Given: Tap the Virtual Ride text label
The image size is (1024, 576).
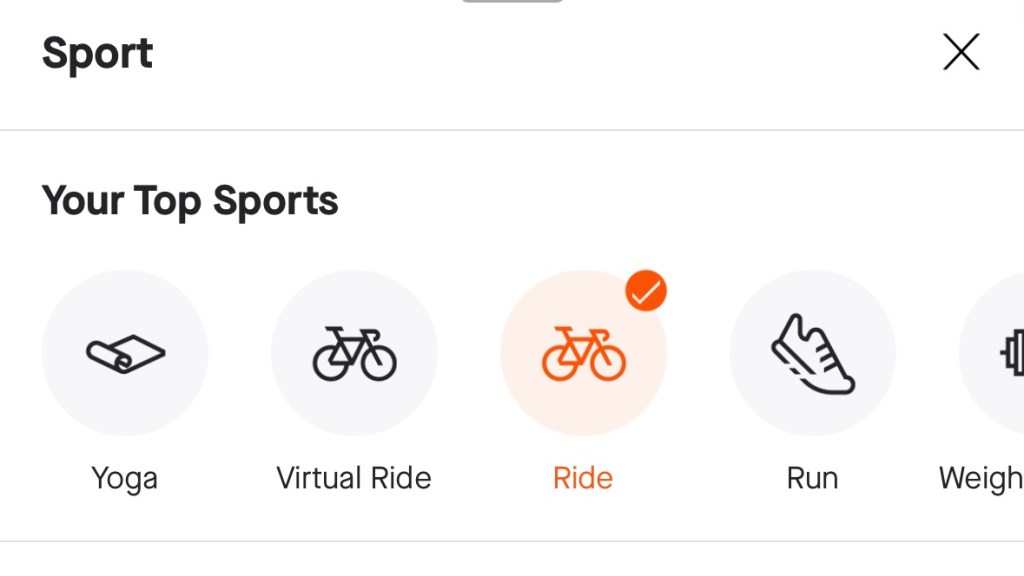Looking at the screenshot, I should pyautogui.click(x=354, y=478).
